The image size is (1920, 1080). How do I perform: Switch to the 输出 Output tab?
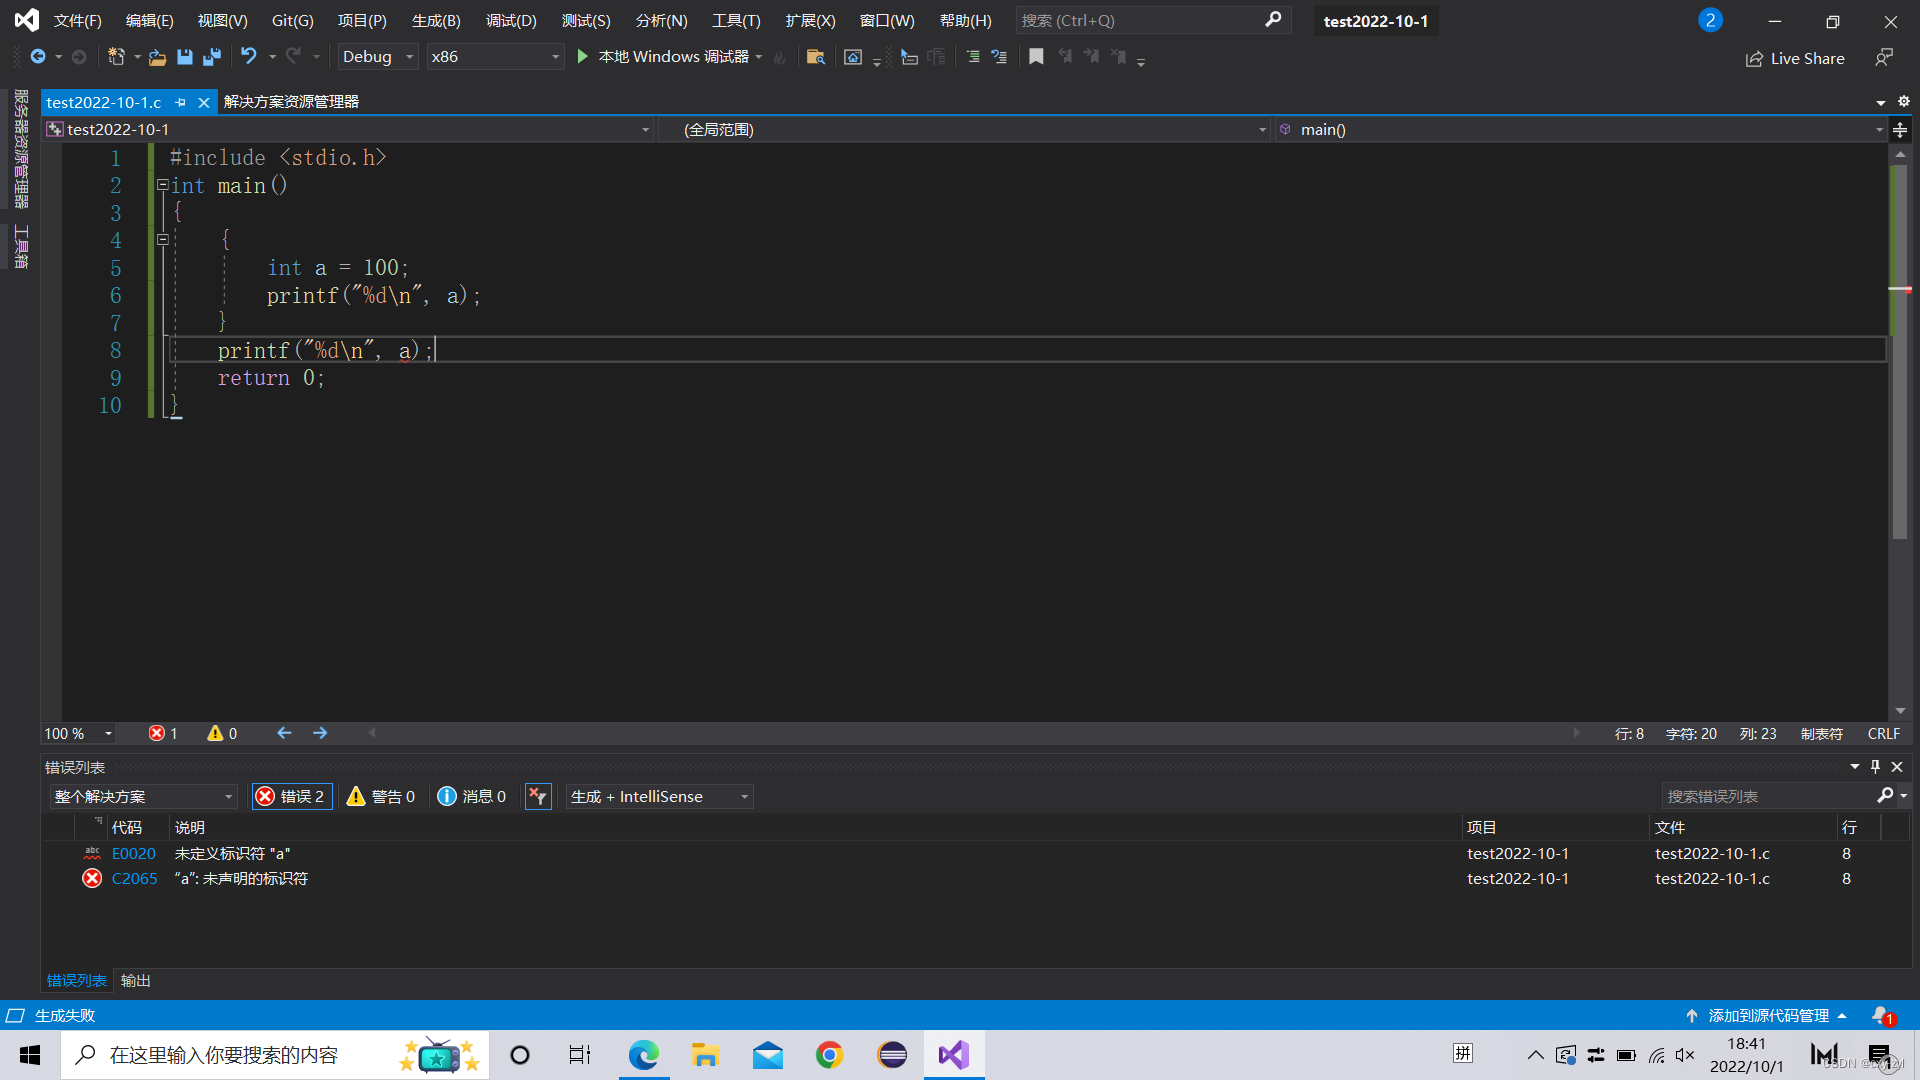coord(135,981)
